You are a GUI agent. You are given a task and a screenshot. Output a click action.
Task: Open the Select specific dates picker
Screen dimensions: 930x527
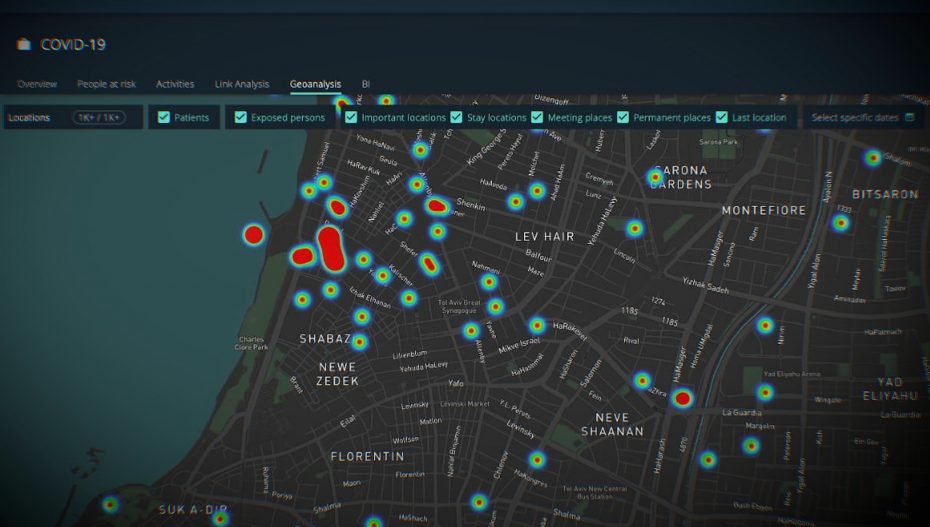(855, 118)
